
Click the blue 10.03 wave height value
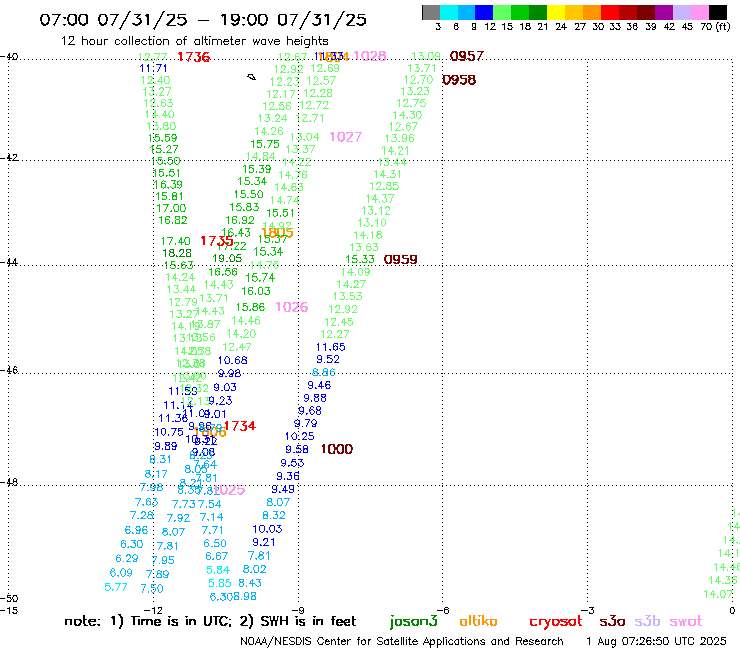pos(268,529)
